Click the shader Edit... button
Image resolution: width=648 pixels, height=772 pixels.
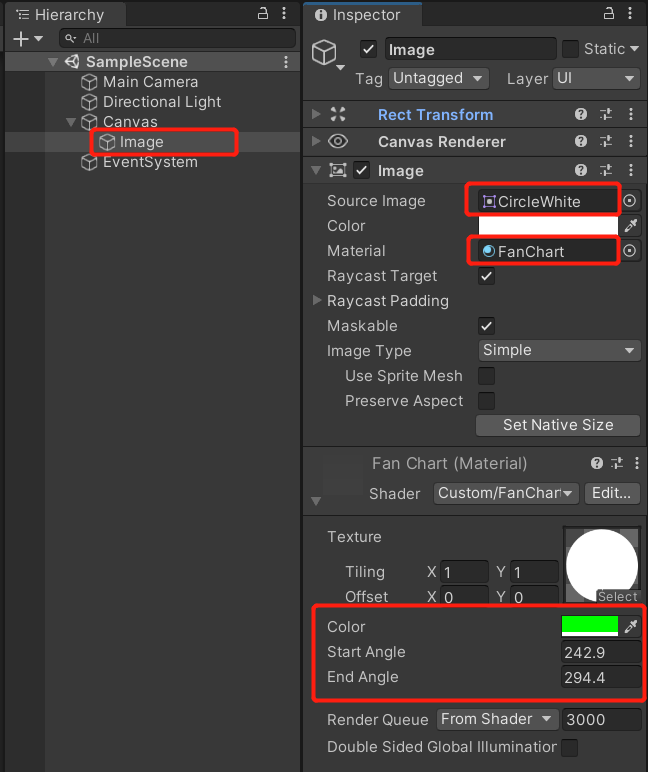[611, 493]
